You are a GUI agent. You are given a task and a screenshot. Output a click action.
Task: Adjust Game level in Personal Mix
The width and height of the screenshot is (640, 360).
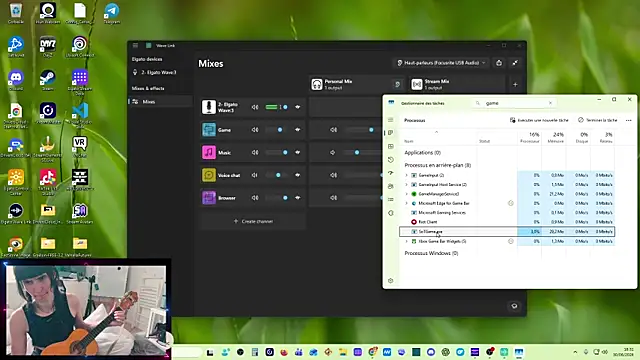point(362,130)
